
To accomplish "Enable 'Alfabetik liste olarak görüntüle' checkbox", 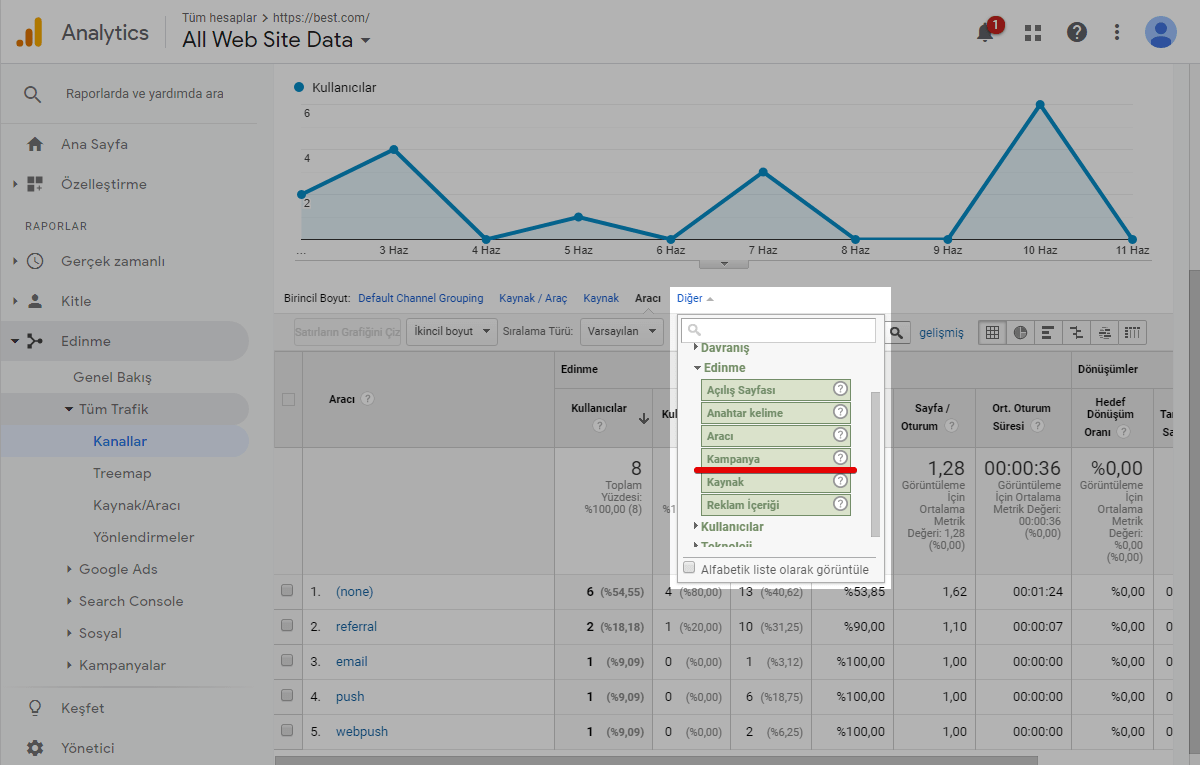I will [x=689, y=568].
